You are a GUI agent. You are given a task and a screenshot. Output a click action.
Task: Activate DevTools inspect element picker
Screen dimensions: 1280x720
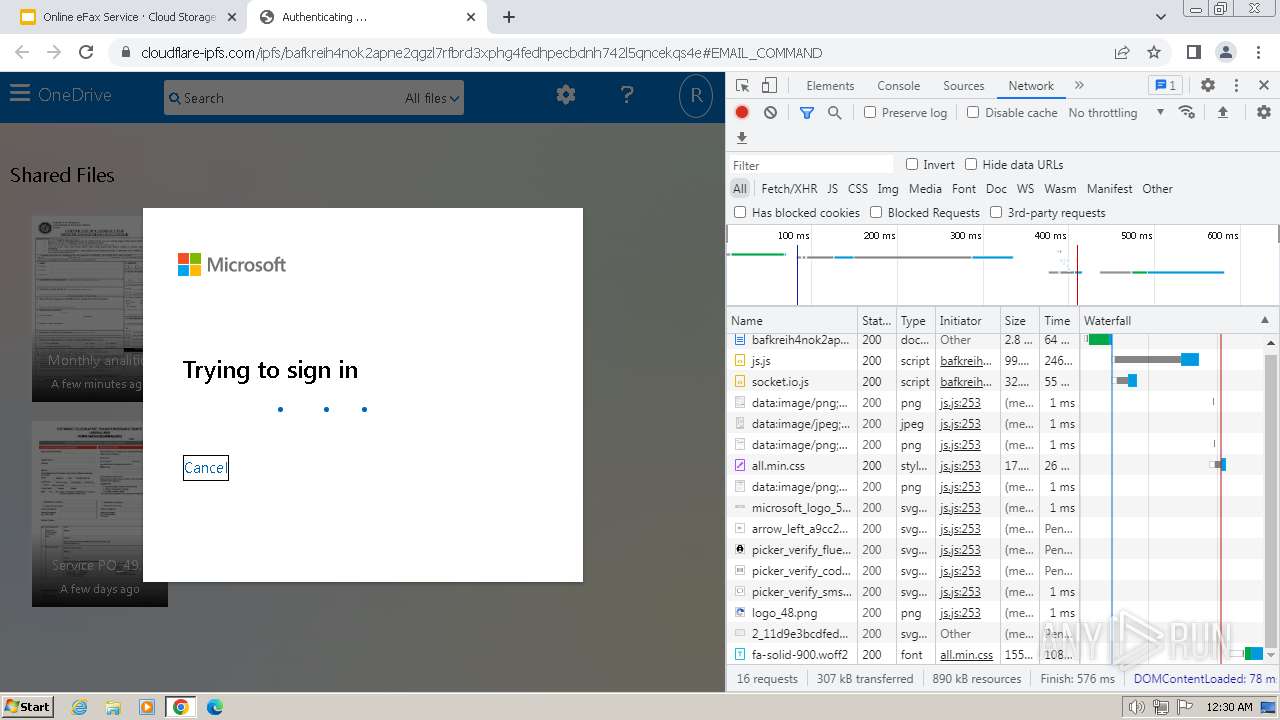[742, 86]
